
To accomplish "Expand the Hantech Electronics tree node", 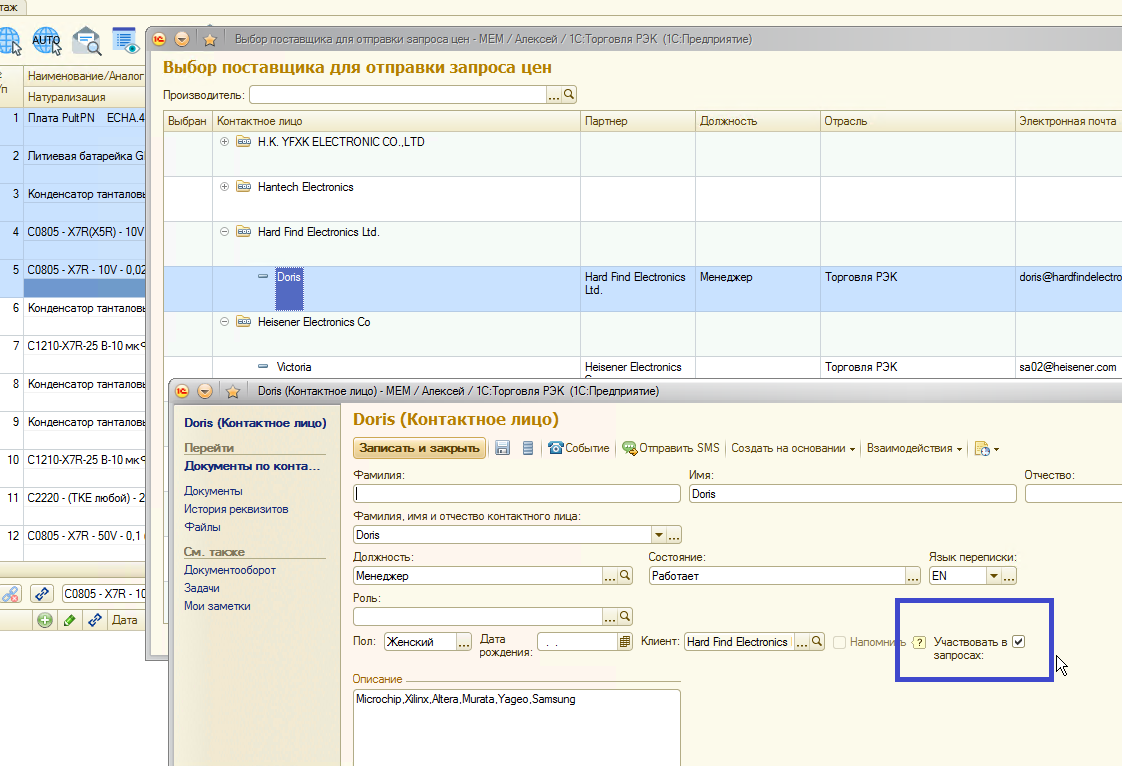I will click(x=225, y=187).
